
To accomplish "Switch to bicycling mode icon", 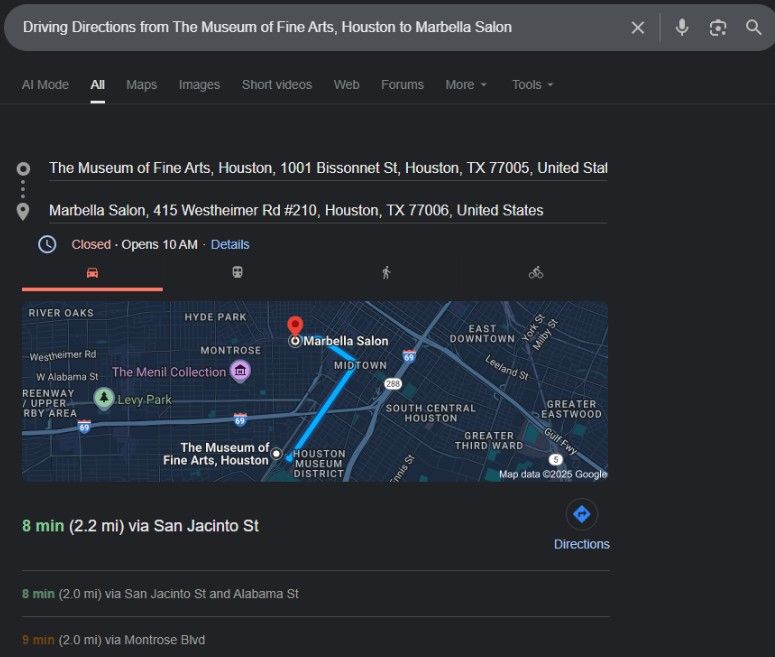I will [536, 272].
